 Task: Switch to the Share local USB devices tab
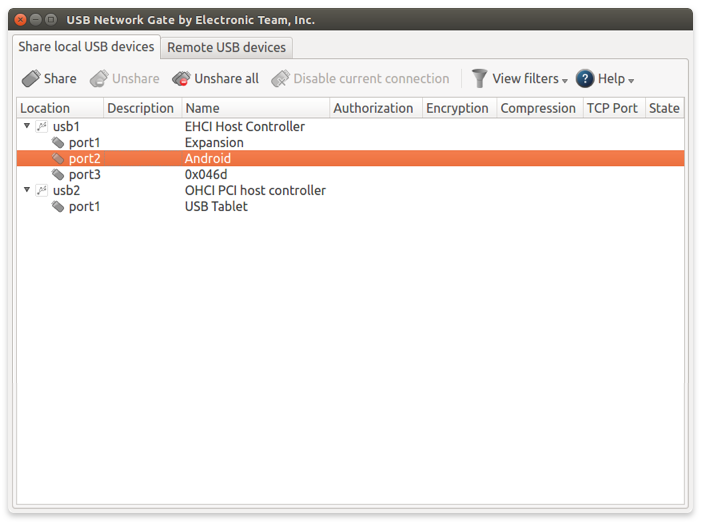point(86,47)
